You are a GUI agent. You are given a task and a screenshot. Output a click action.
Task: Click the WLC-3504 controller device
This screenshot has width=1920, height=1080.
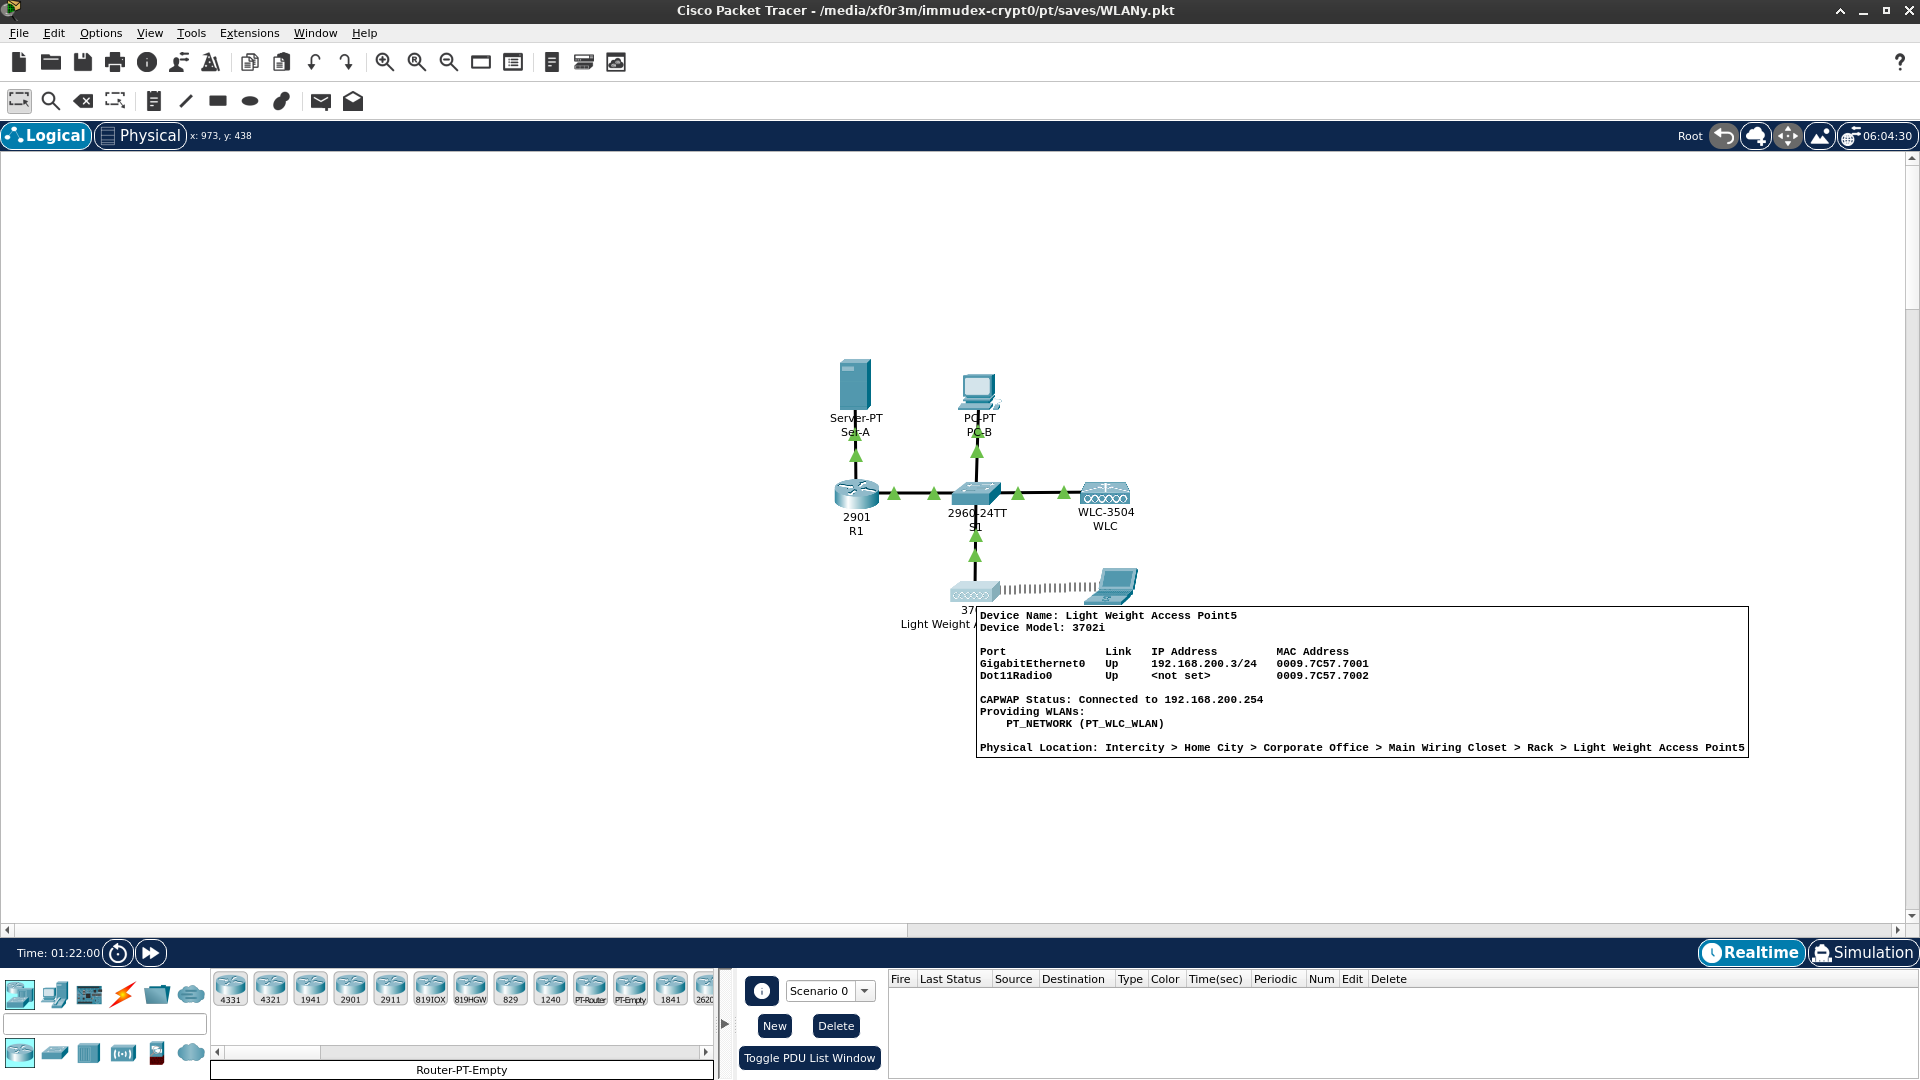[x=1105, y=493]
